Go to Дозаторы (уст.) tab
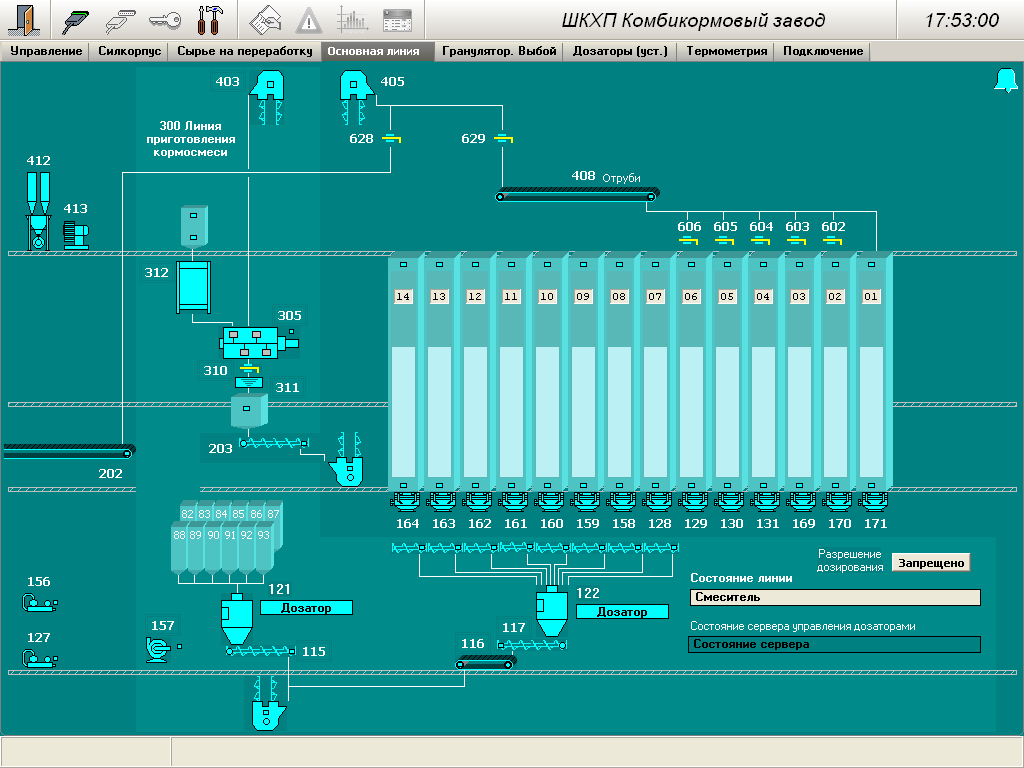 pos(619,51)
